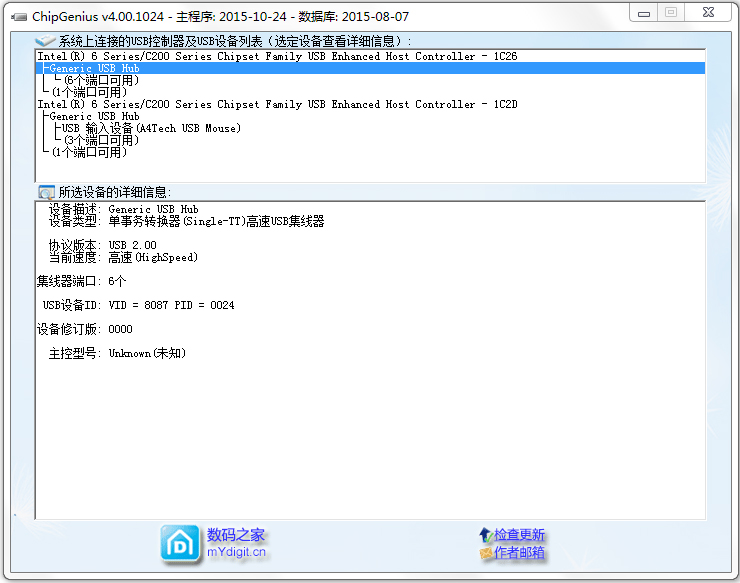Click the device list header icon
Viewport: 740px width, 583px height.
(45, 41)
